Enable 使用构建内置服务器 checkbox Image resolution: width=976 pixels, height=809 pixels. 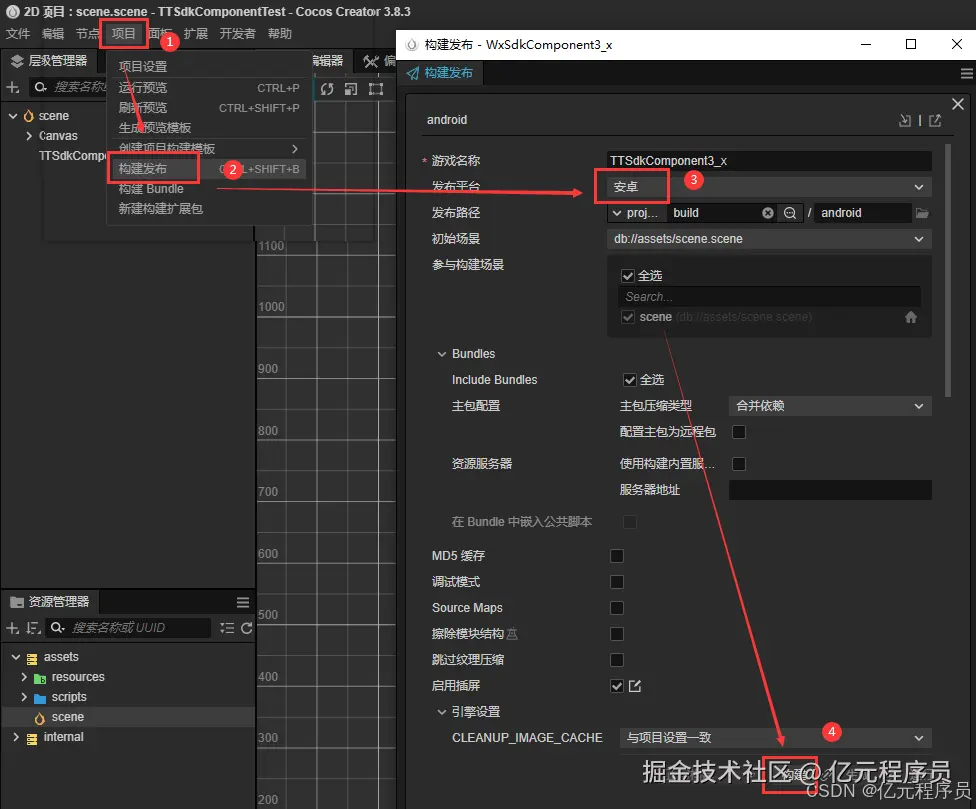tap(739, 464)
